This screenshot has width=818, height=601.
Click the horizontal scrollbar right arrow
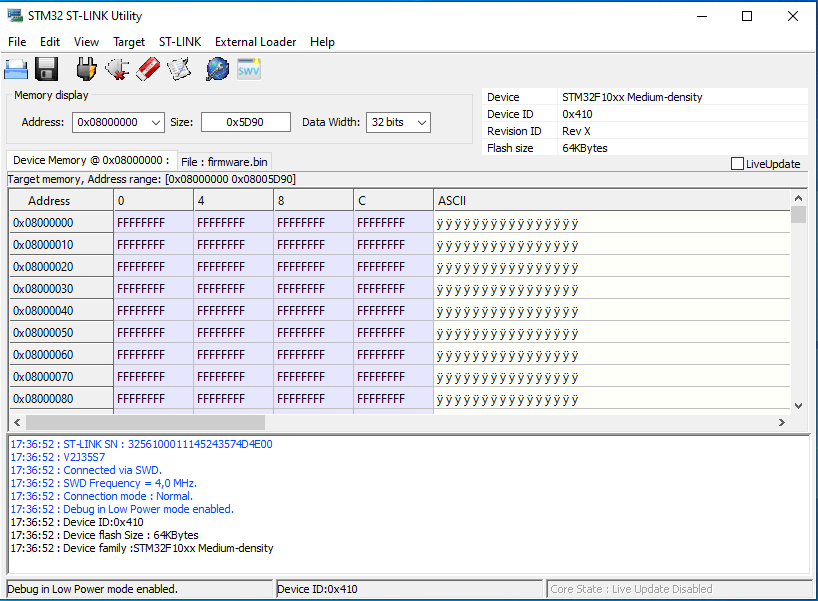pos(781,423)
